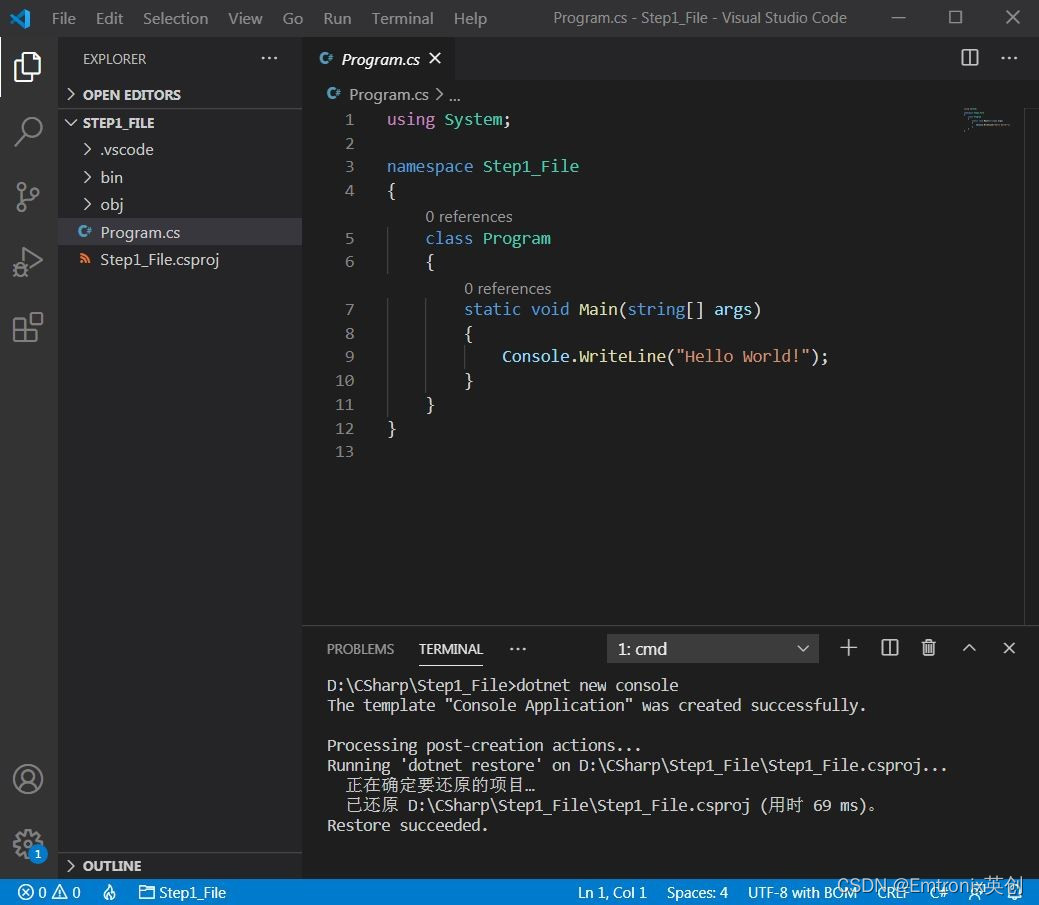Select the Program.cs editor tab
The width and height of the screenshot is (1039, 905).
tap(379, 59)
